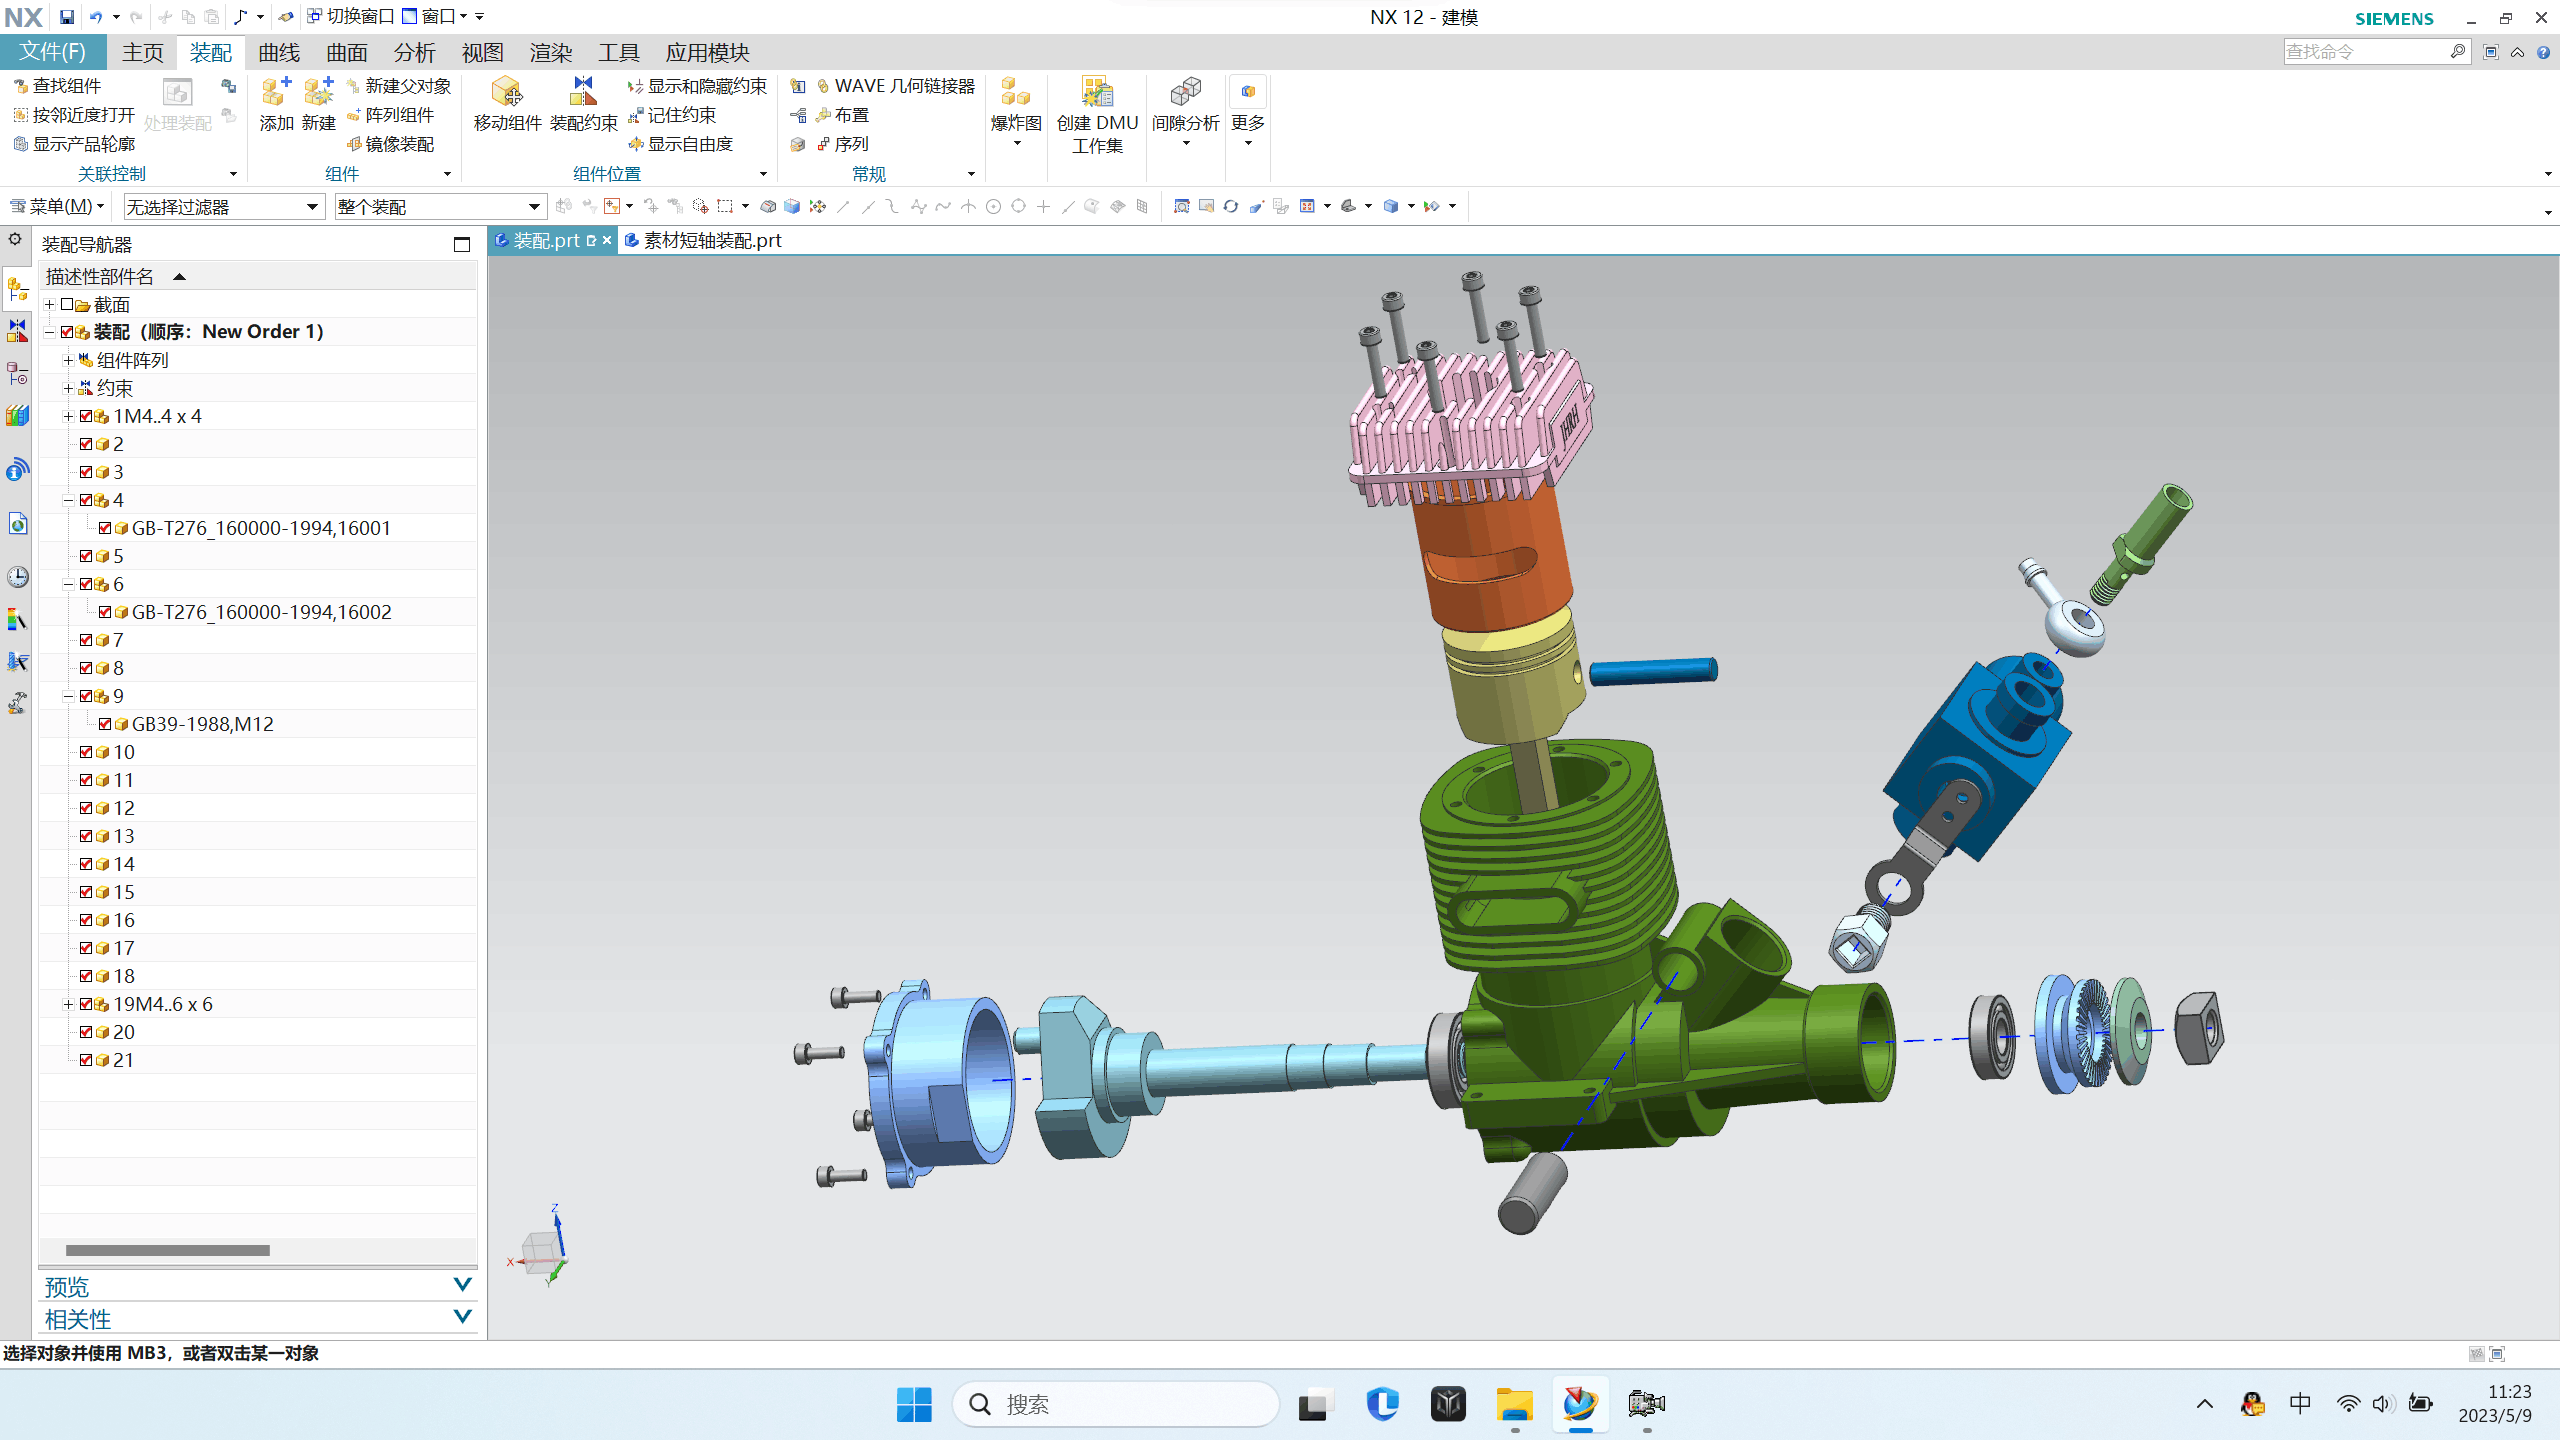Toggle the checkbox for component 2
The width and height of the screenshot is (2560, 1440).
coord(86,444)
